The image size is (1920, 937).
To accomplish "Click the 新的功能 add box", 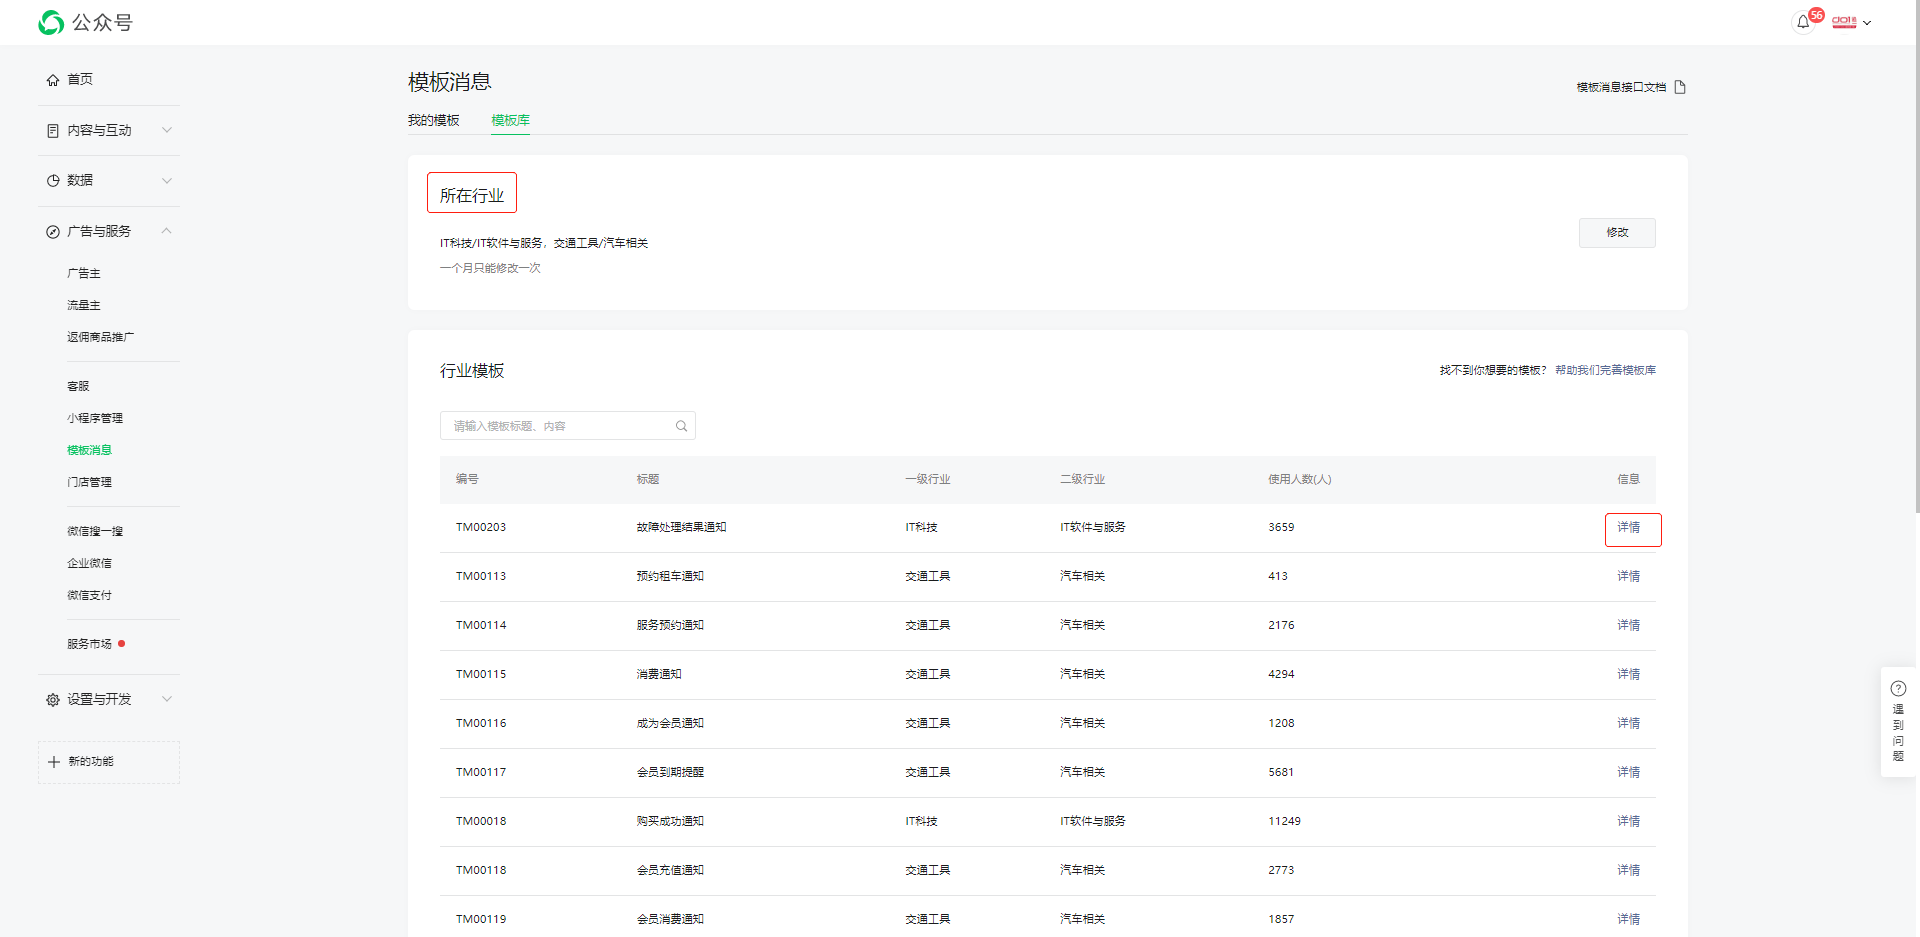I will 109,762.
